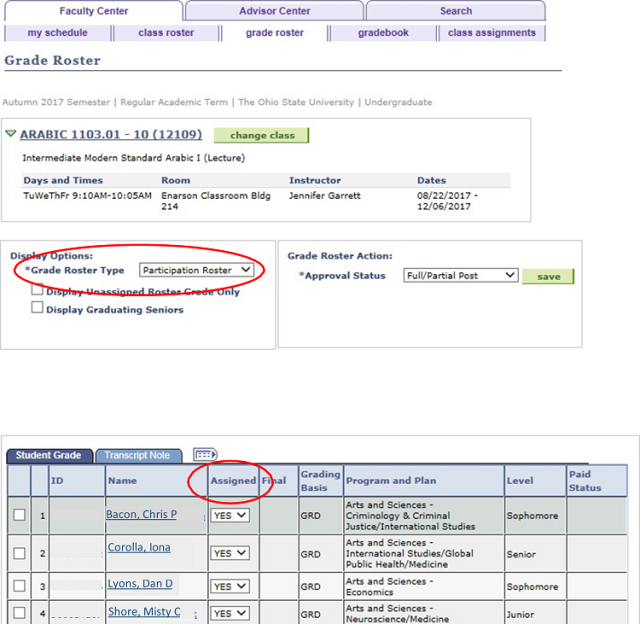640x624 pixels.
Task: Tick the row checkbox for student 2
Action: point(19,553)
